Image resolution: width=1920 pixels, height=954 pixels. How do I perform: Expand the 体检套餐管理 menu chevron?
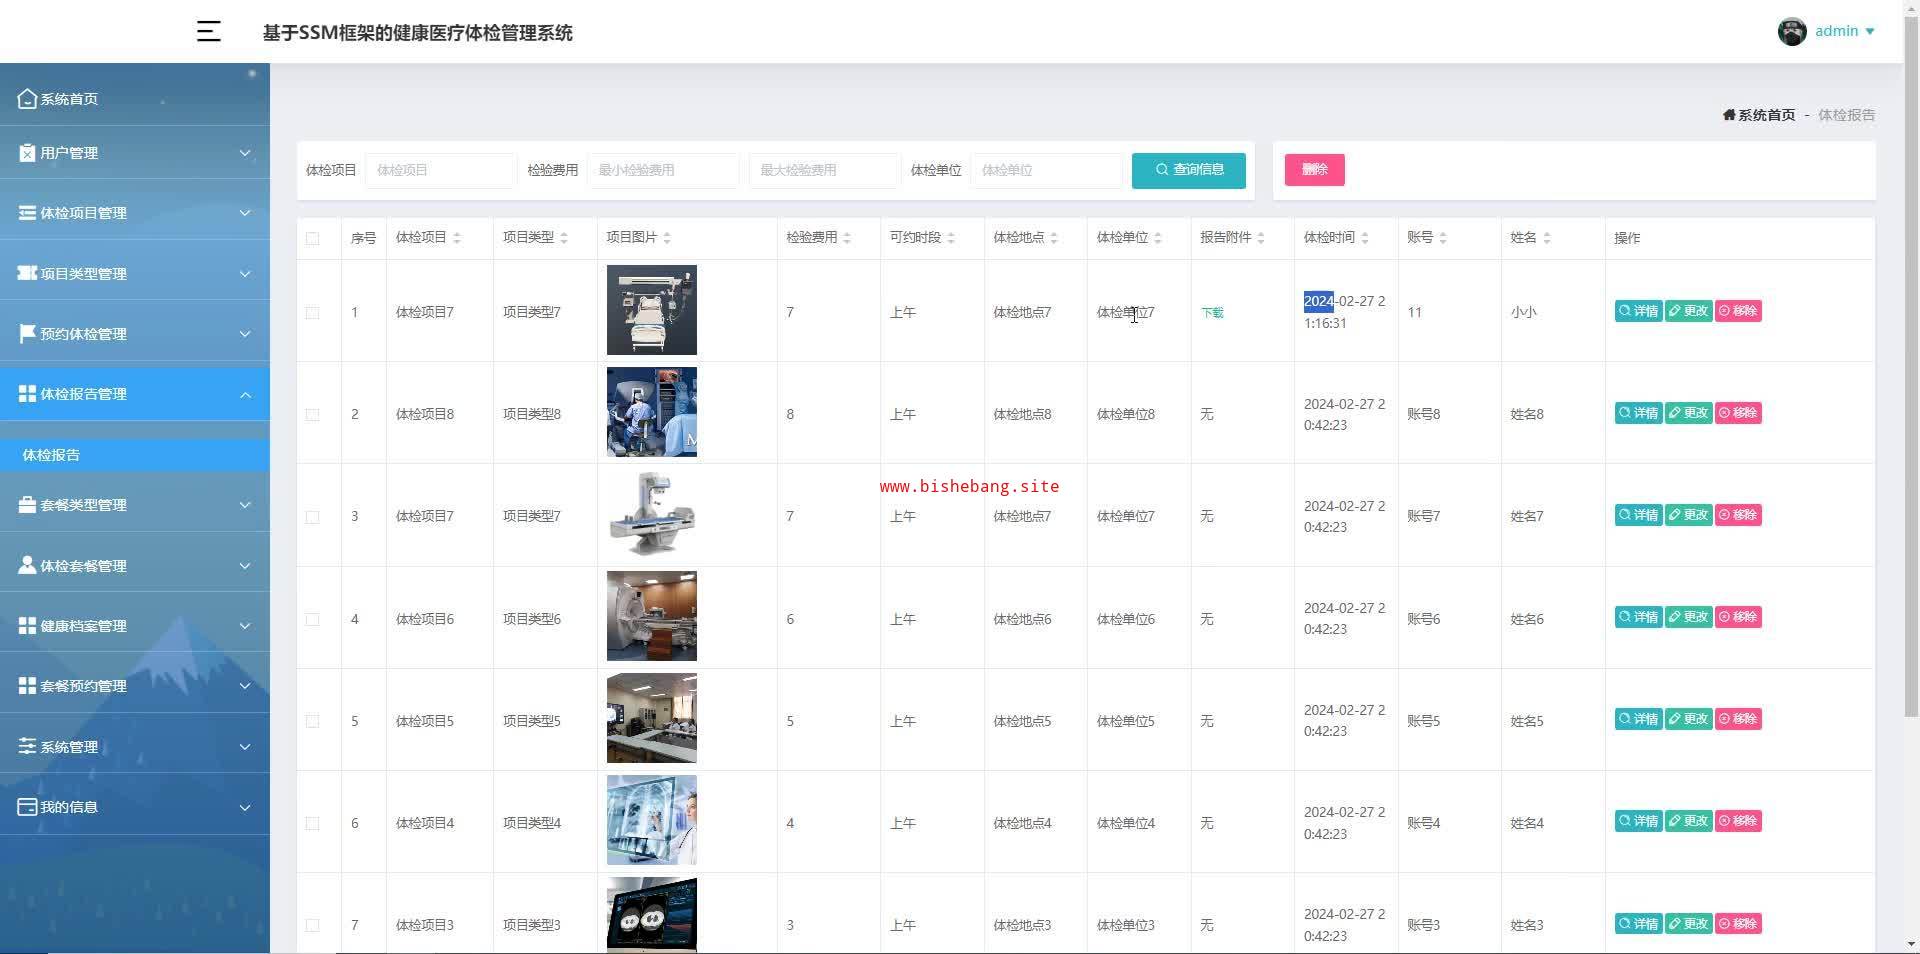click(245, 566)
